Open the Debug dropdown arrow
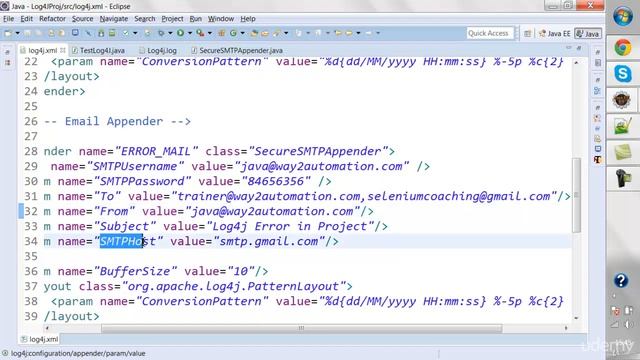Image resolution: width=640 pixels, height=360 pixels. pos(170,33)
